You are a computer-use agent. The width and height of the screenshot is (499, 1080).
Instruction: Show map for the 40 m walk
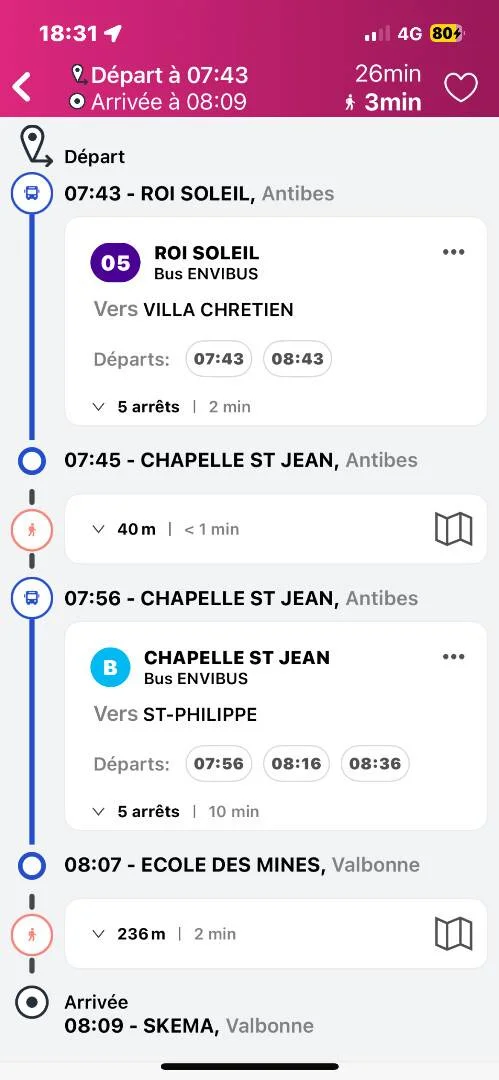(x=454, y=529)
